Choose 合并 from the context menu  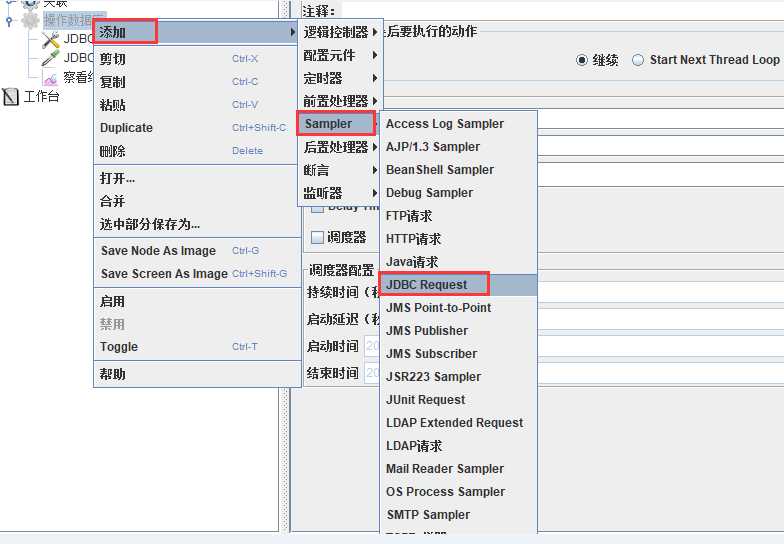pyautogui.click(x=197, y=202)
